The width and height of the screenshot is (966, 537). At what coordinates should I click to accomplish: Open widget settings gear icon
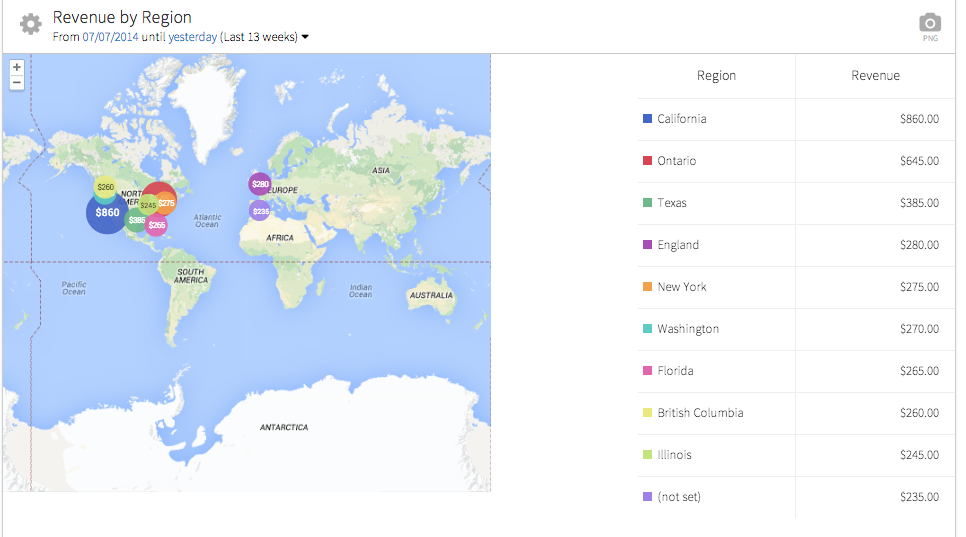(x=31, y=24)
